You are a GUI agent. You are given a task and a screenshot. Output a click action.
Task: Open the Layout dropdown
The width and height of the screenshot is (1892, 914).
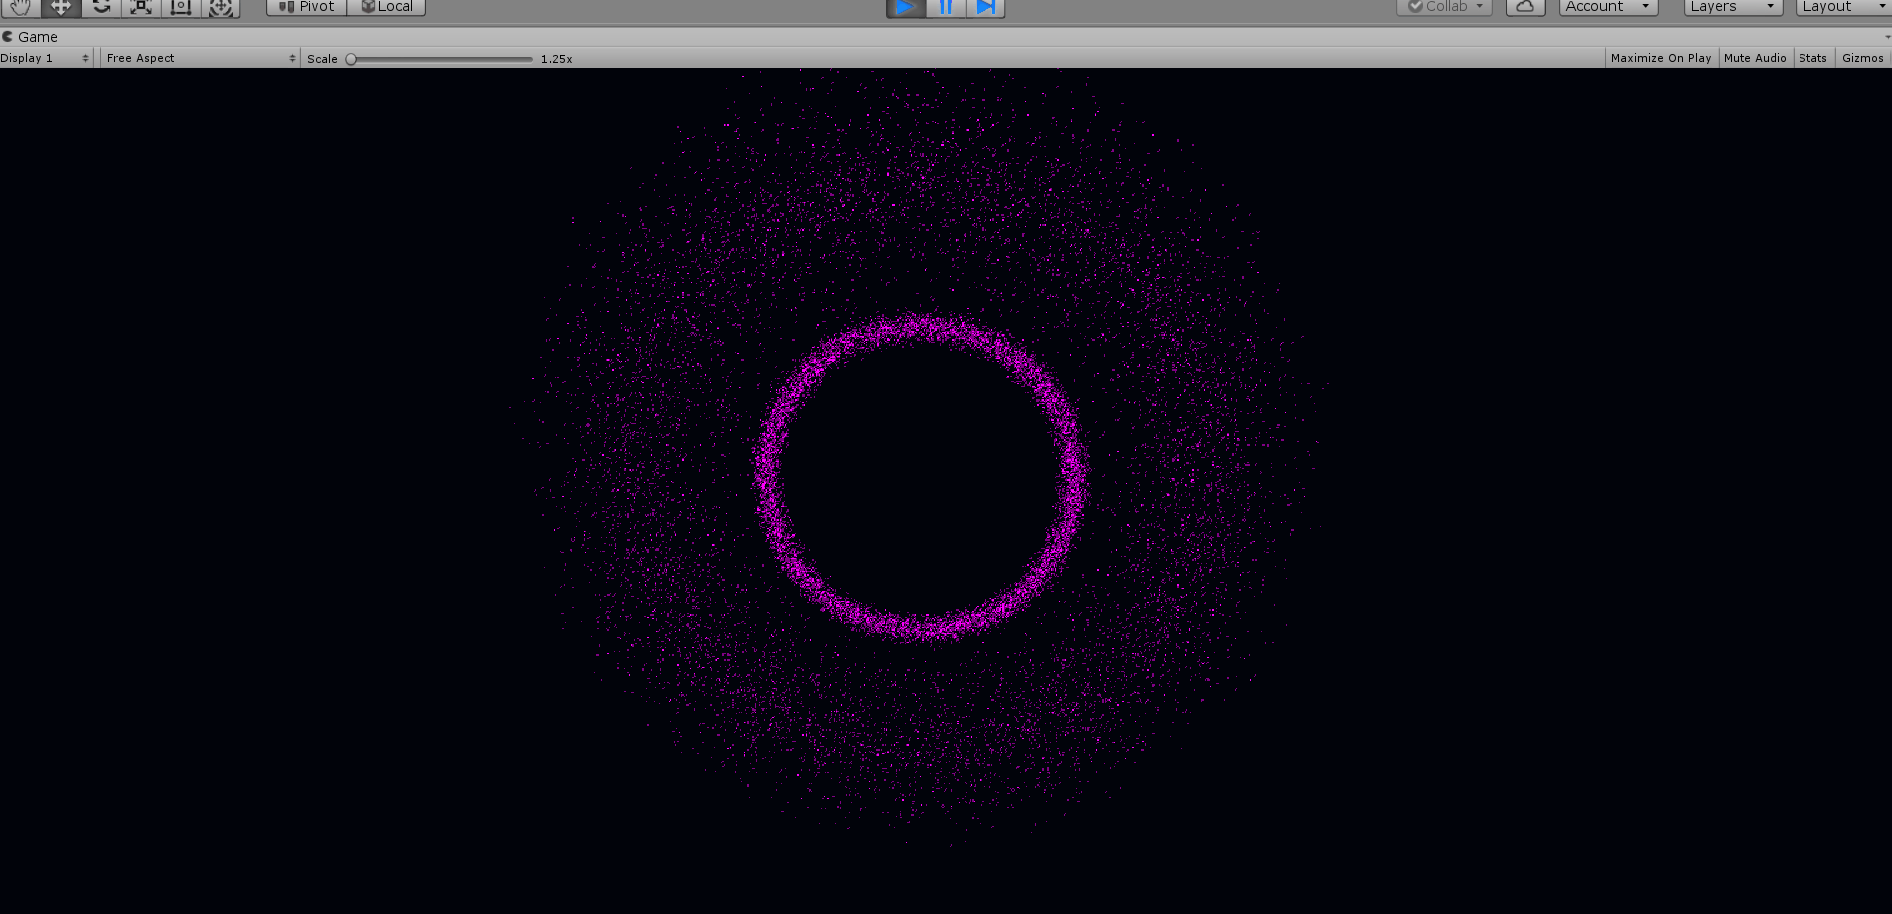[x=1844, y=7]
